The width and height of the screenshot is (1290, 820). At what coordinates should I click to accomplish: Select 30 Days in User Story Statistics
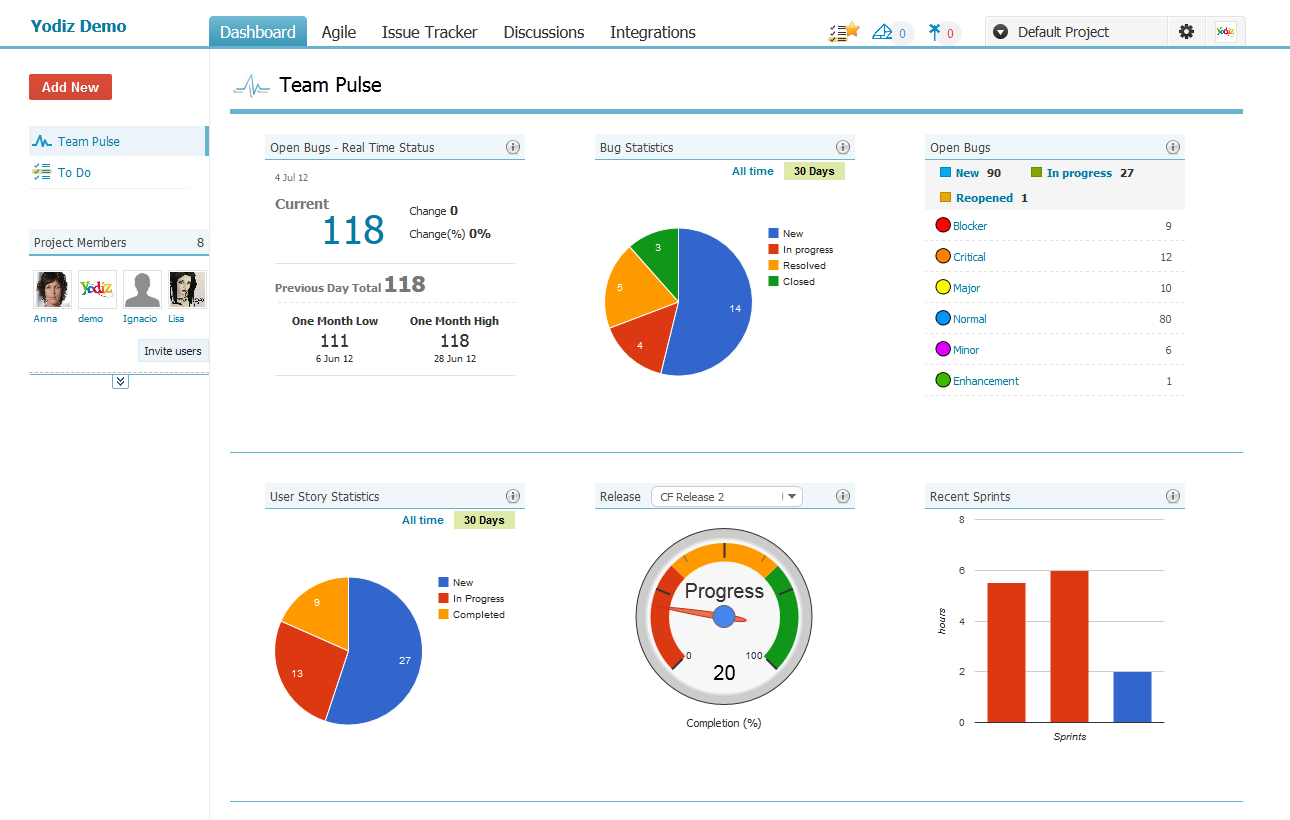tap(484, 520)
